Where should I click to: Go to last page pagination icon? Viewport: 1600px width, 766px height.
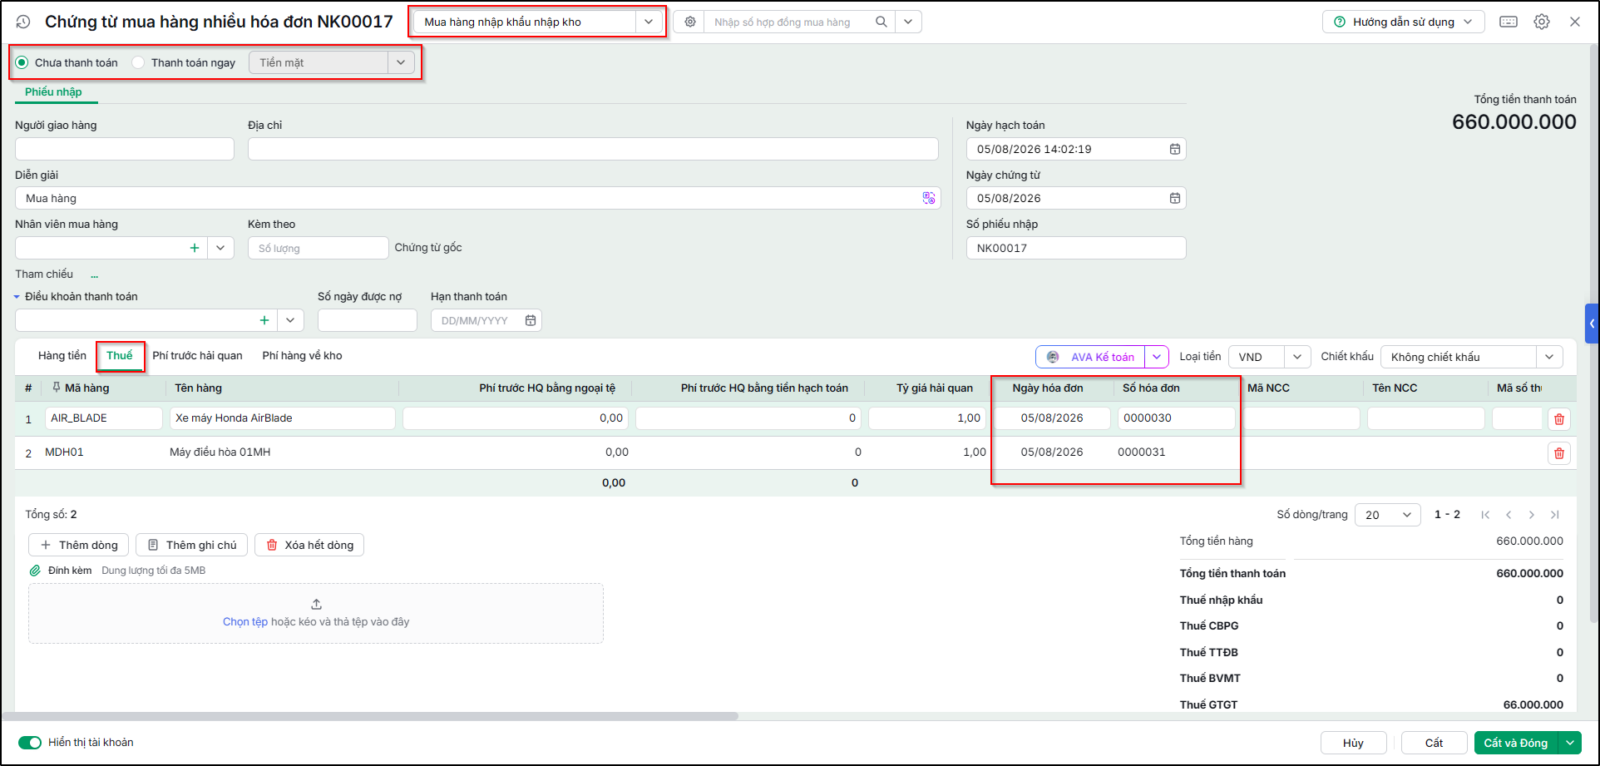1554,514
